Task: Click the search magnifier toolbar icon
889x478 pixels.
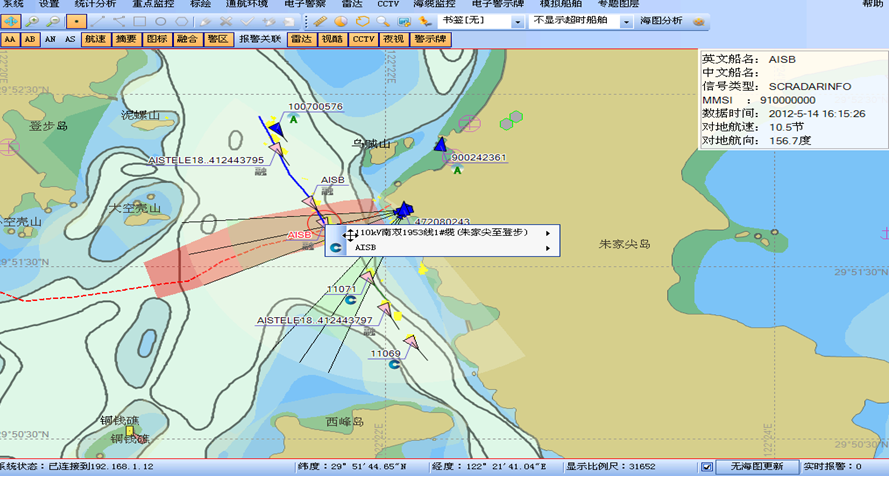Action: [x=383, y=21]
